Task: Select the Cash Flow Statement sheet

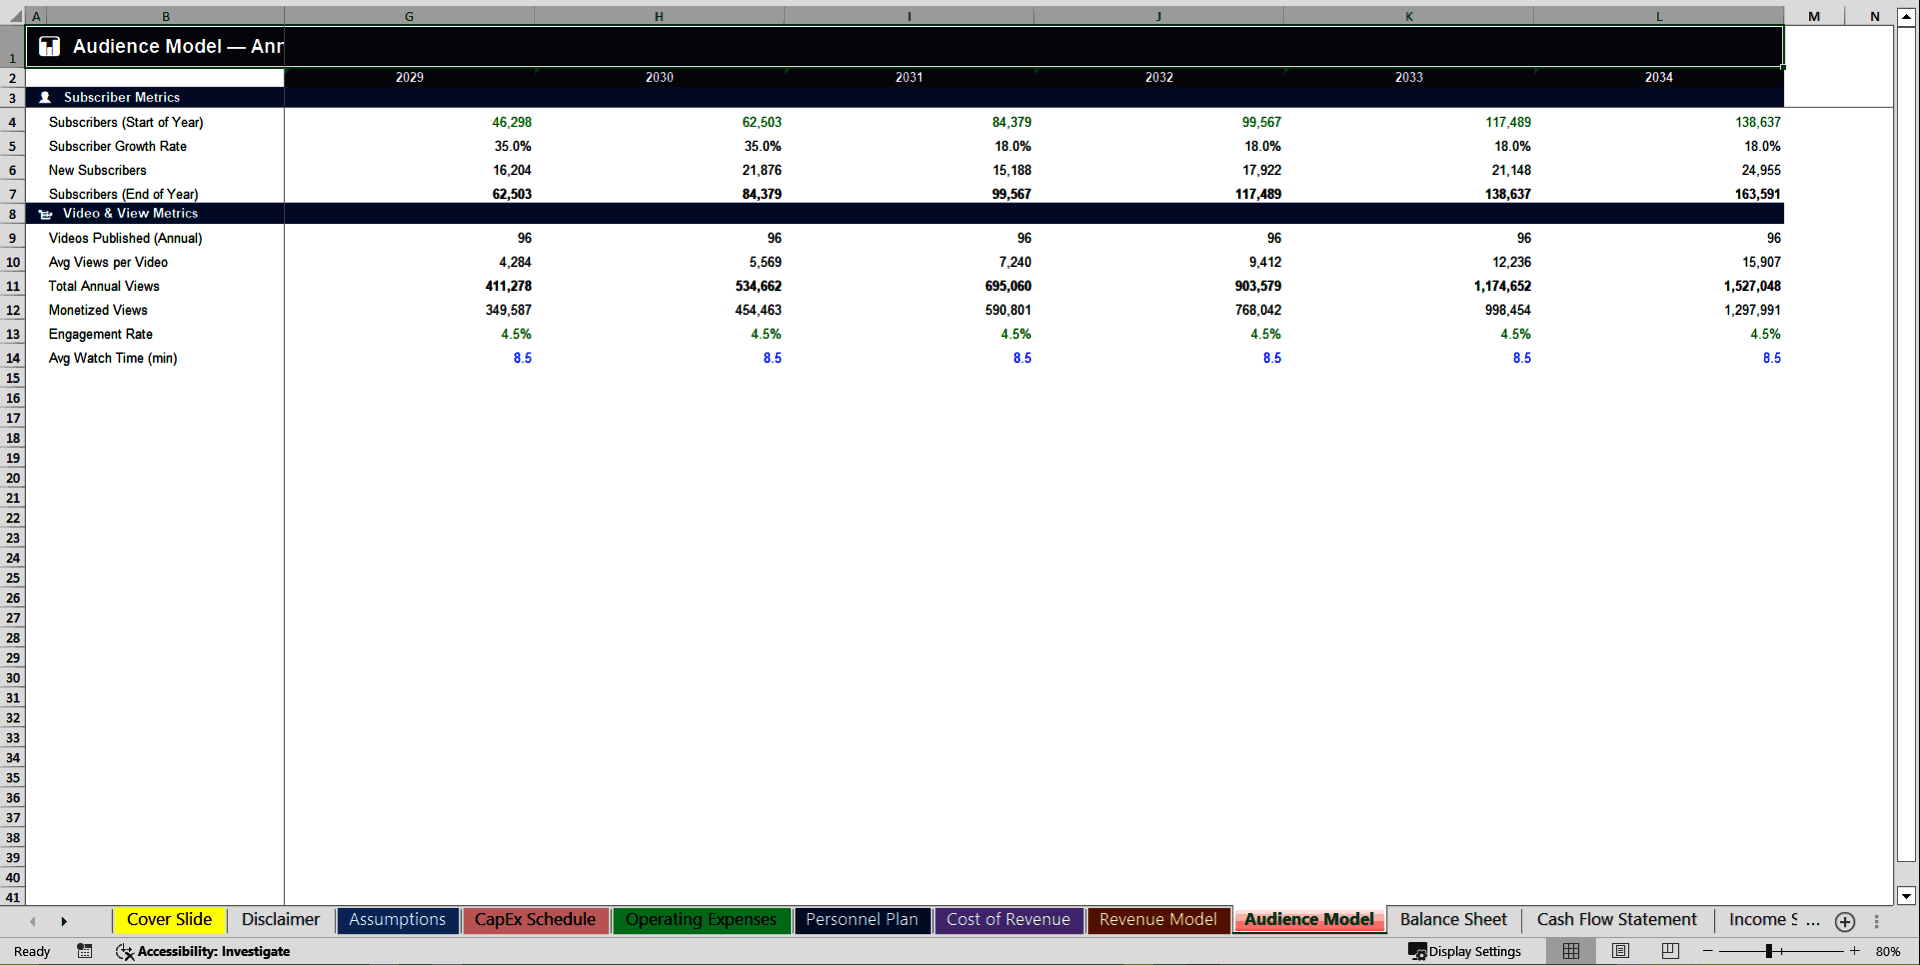Action: (1616, 919)
